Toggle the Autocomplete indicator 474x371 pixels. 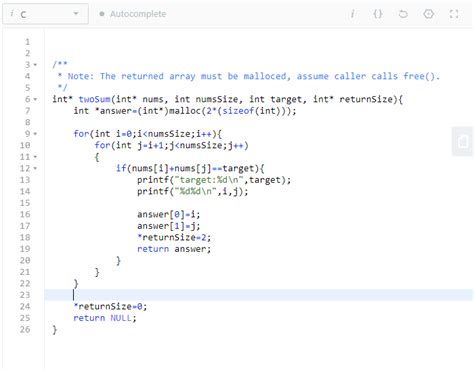pyautogui.click(x=133, y=14)
